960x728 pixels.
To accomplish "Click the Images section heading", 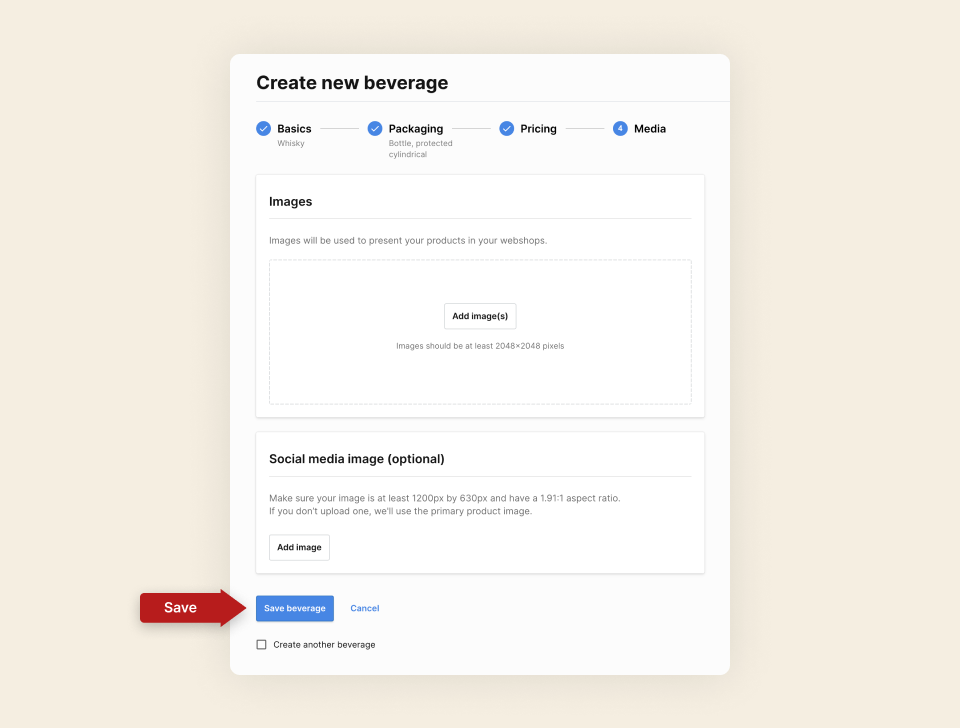I will coord(291,201).
